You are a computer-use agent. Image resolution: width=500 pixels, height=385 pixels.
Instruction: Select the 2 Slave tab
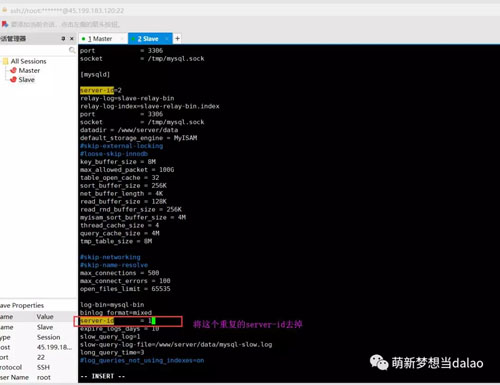click(148, 39)
